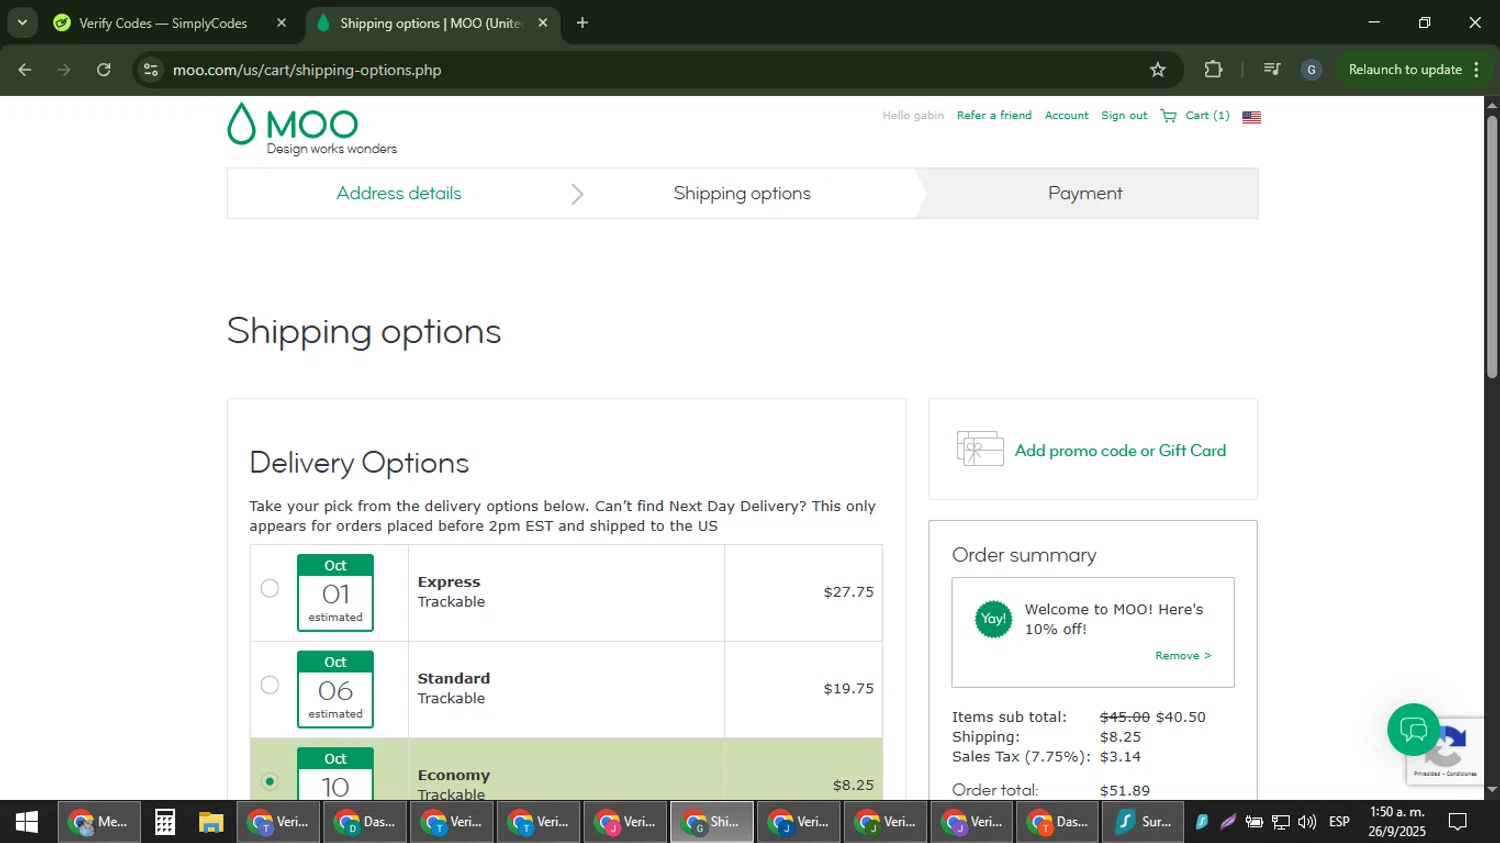Reload the current page
The width and height of the screenshot is (1500, 843).
(104, 70)
